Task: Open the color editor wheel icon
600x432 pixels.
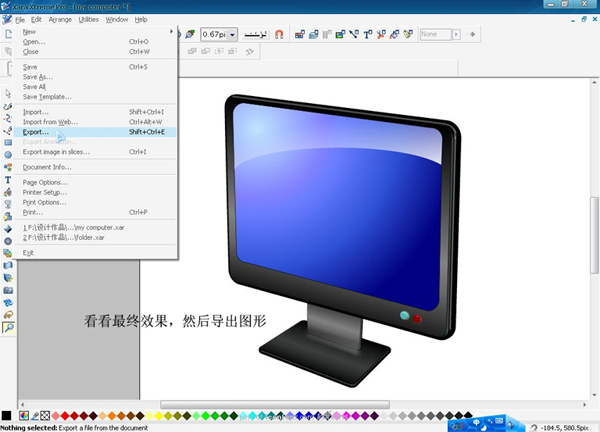Action: (24, 416)
